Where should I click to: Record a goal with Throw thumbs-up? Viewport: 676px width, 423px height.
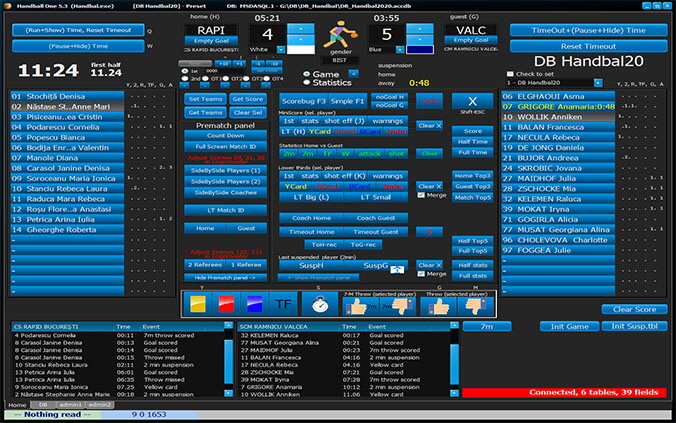(438, 306)
